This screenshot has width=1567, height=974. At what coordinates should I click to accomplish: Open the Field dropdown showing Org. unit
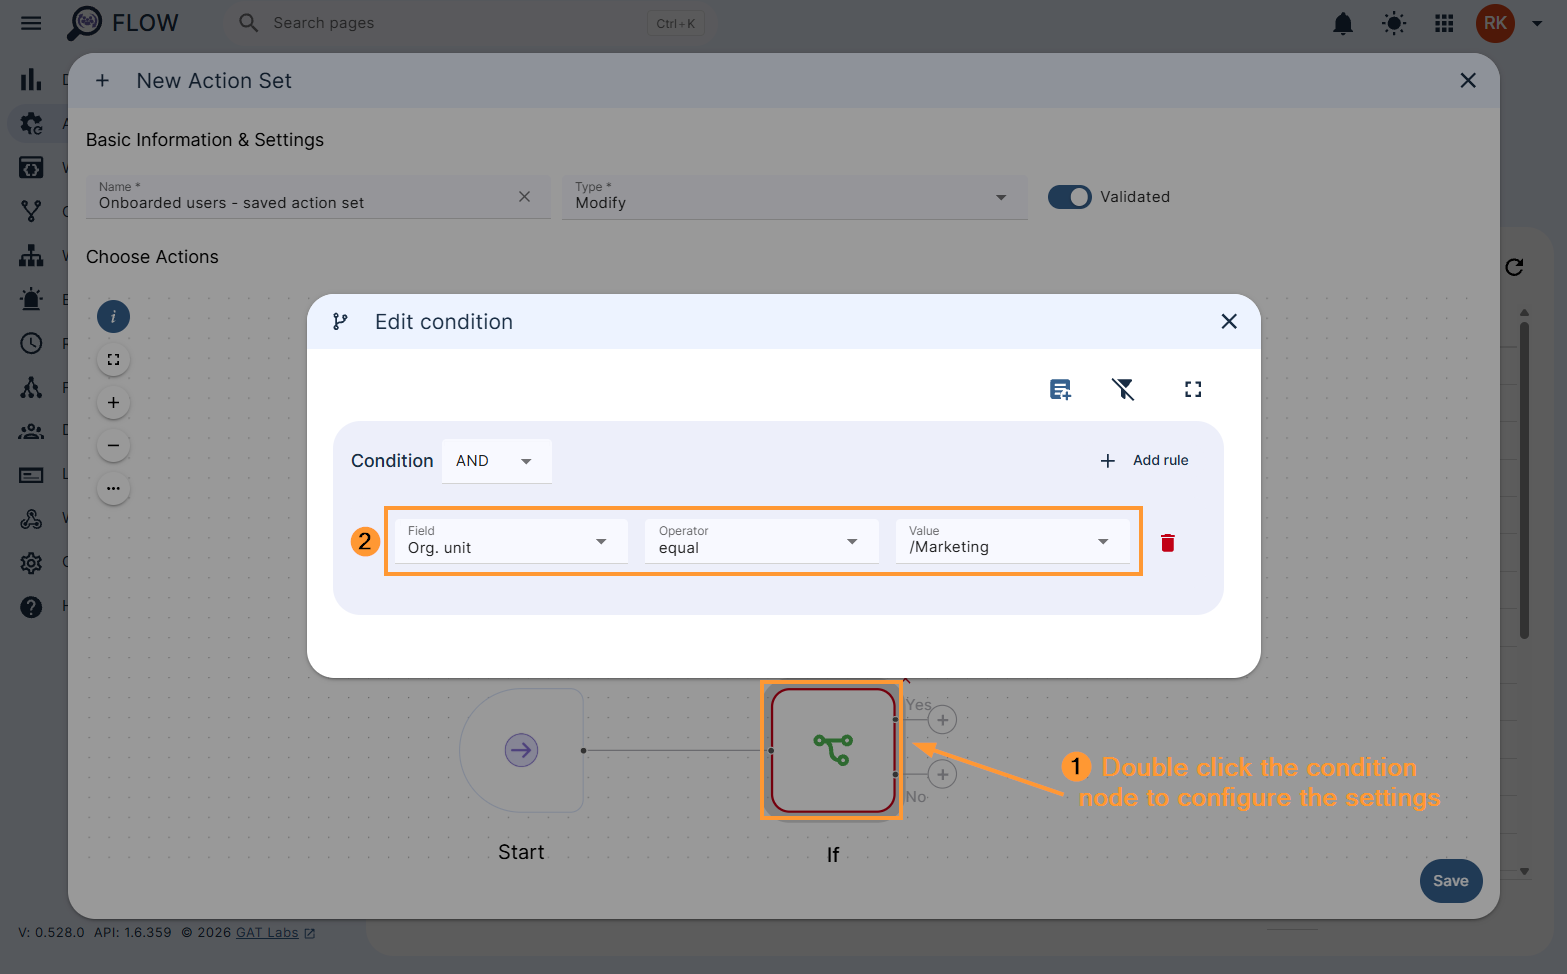(511, 541)
